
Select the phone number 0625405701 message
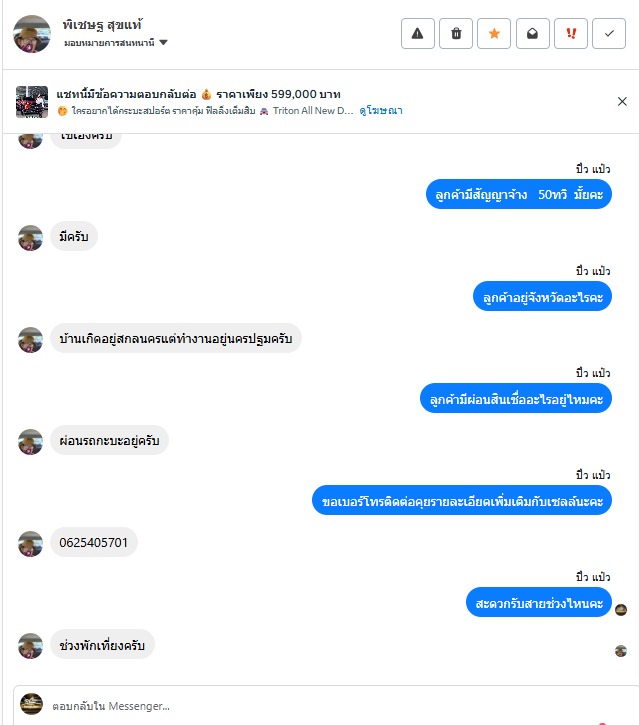(x=93, y=542)
